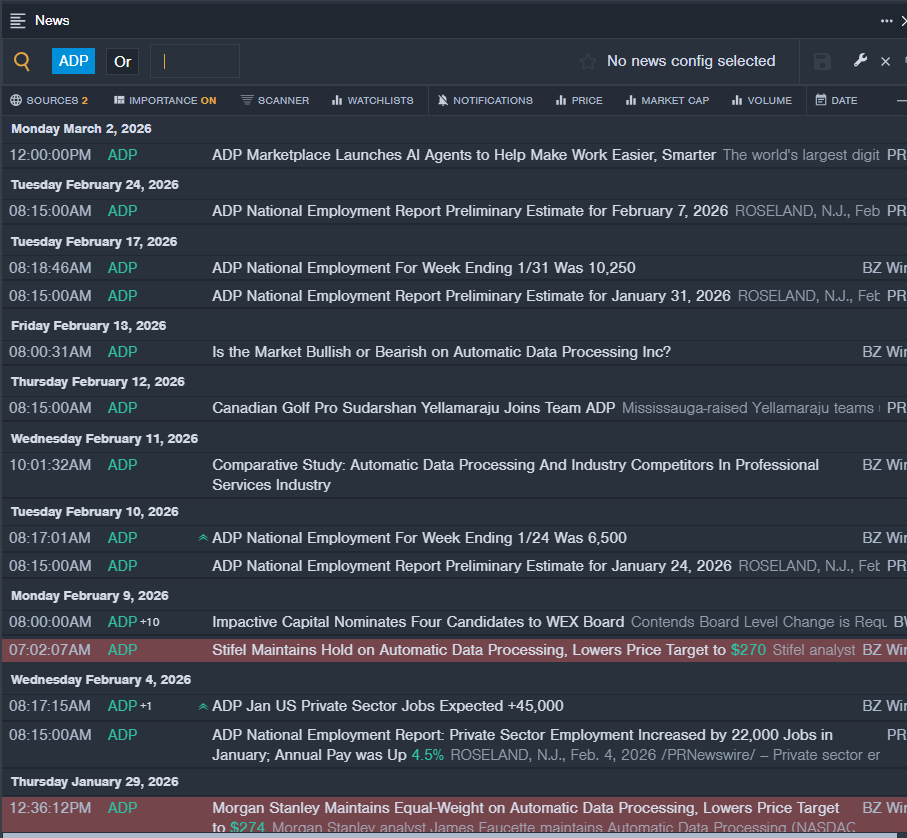Screen dimensions: 907x838
Task: Click the ADP ticker search tag
Action: click(x=73, y=61)
